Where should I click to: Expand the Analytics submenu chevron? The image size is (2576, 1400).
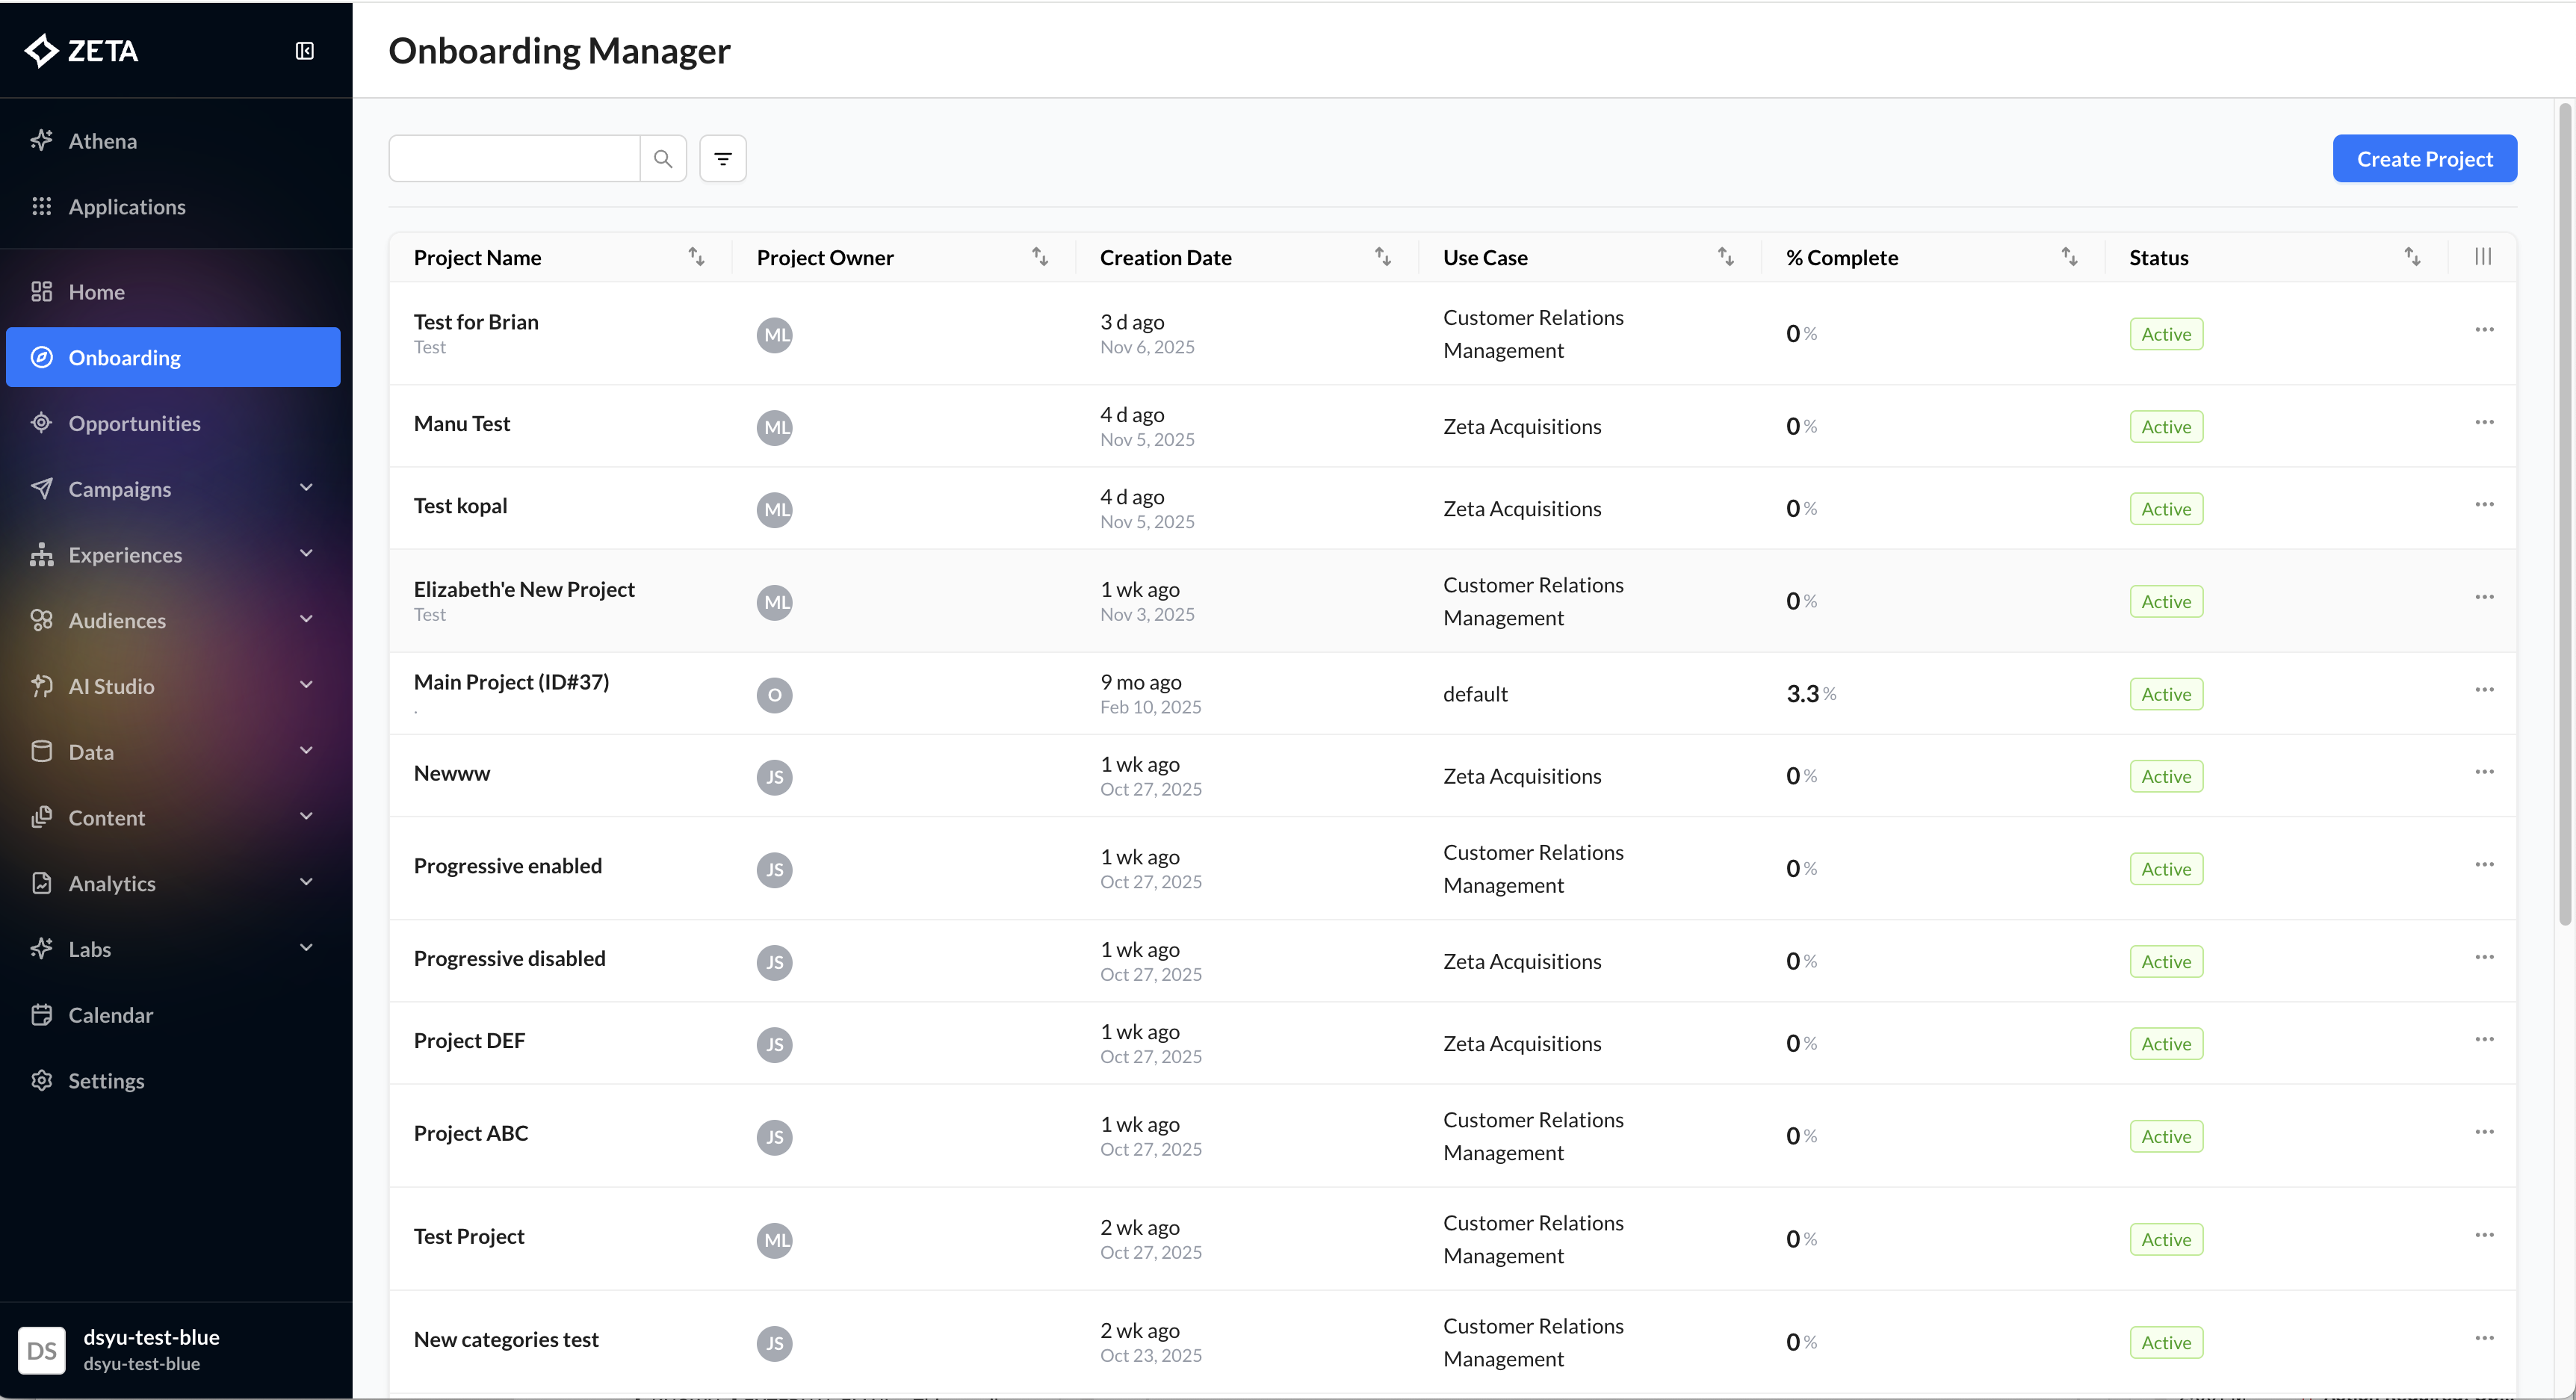(306, 882)
